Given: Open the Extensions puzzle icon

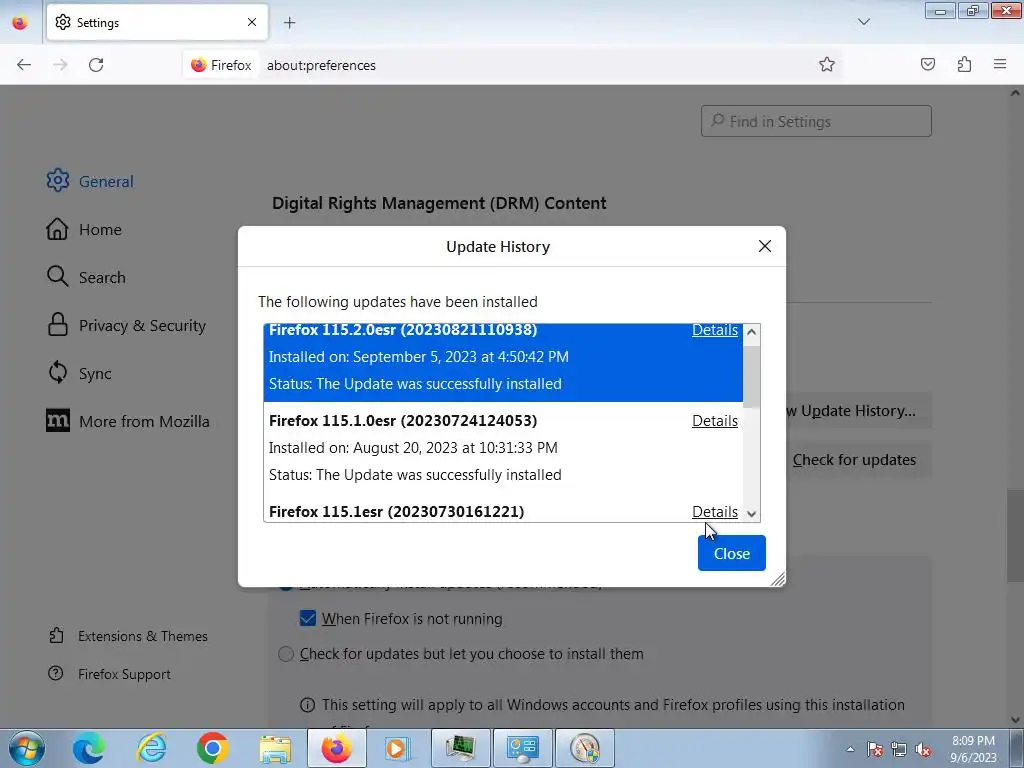Looking at the screenshot, I should [964, 64].
